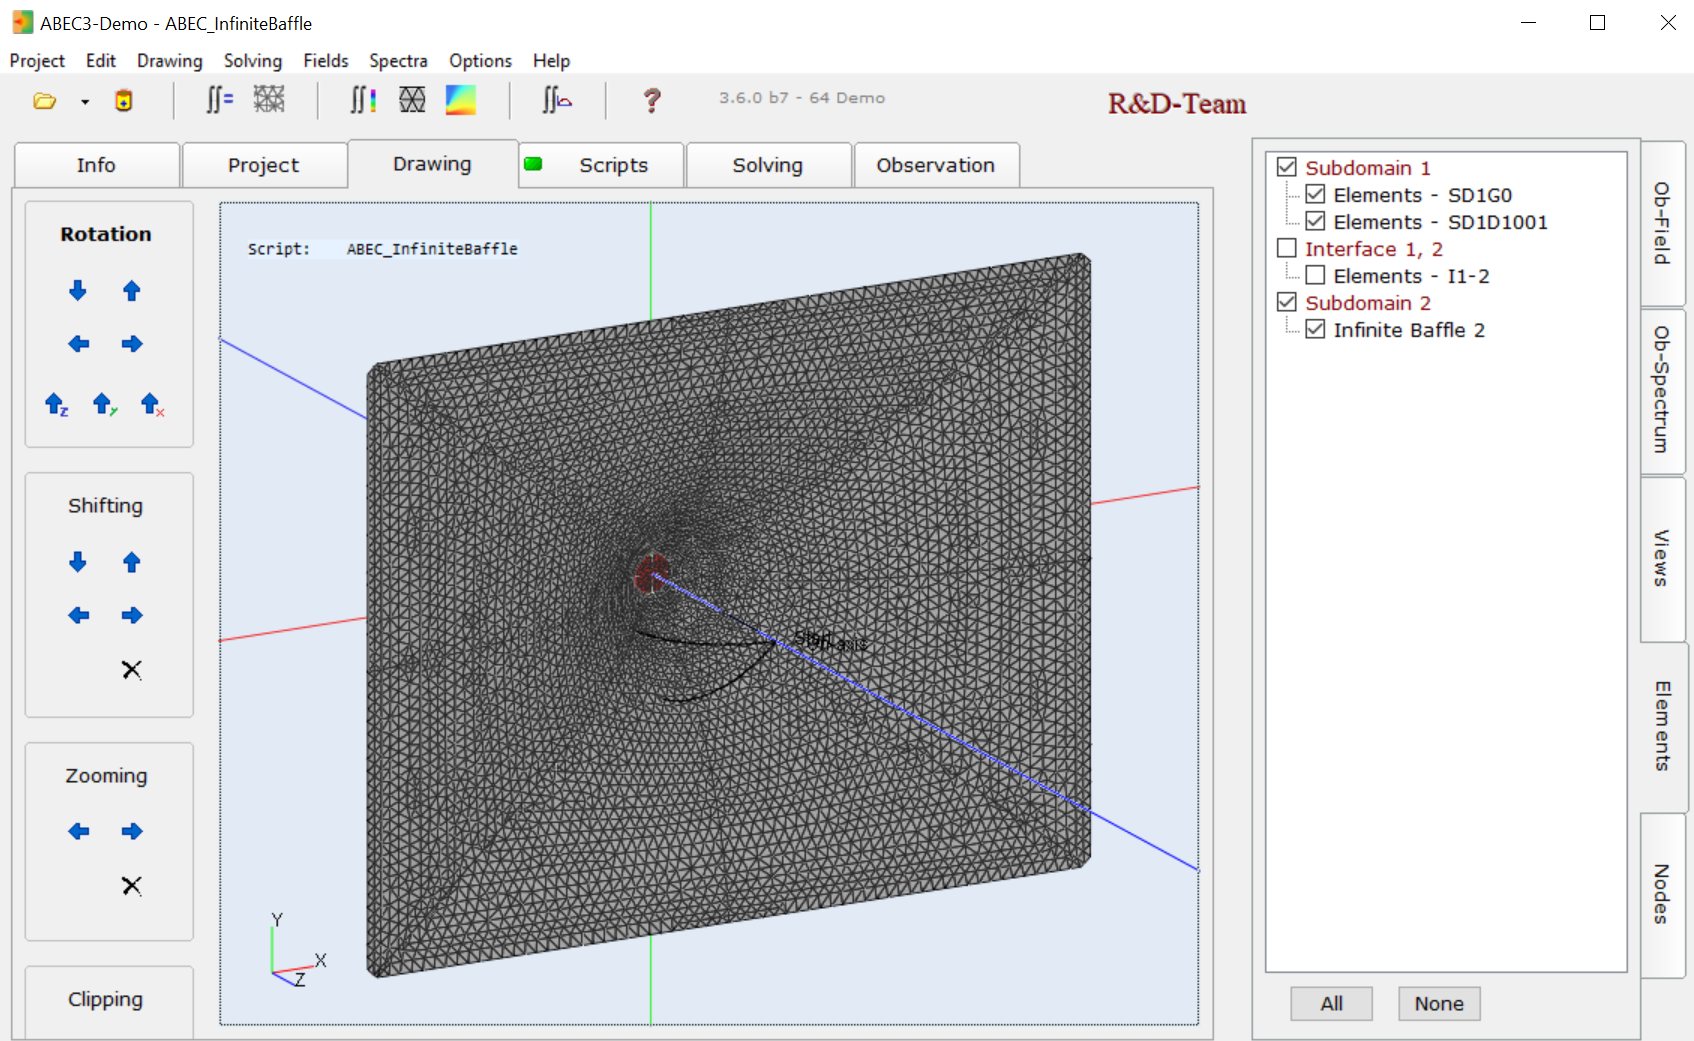Select the Interface 1, 2 tree label
Image resolution: width=1694 pixels, height=1041 pixels.
[x=1373, y=248]
